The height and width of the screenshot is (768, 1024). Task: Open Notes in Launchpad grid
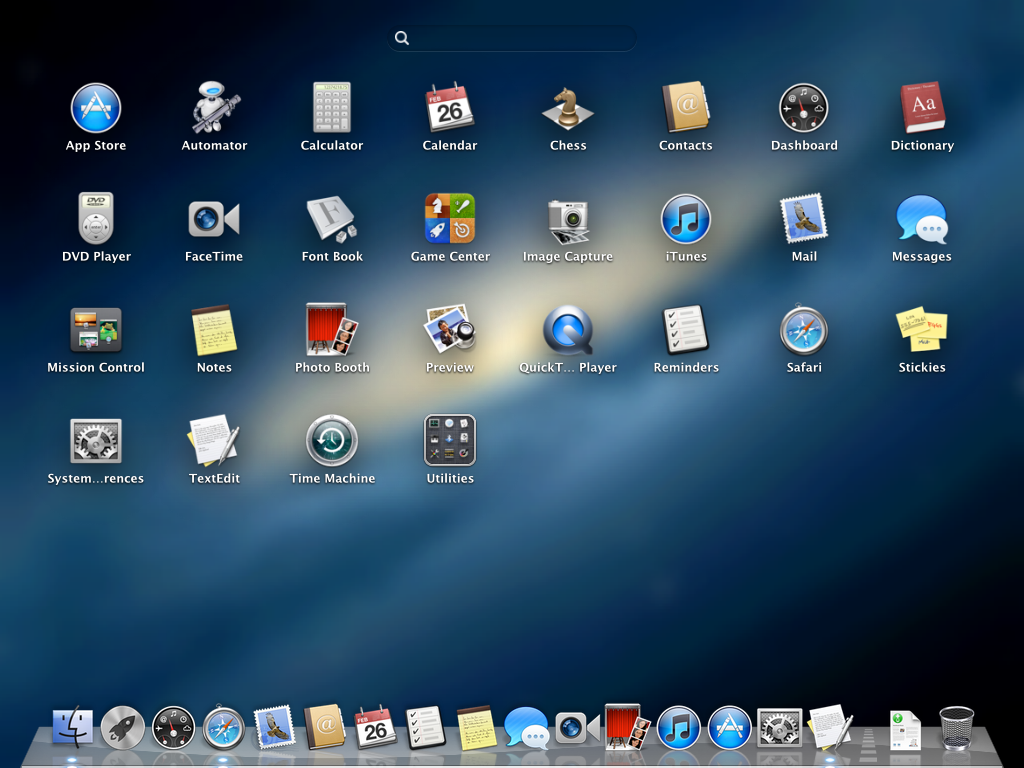tap(214, 330)
